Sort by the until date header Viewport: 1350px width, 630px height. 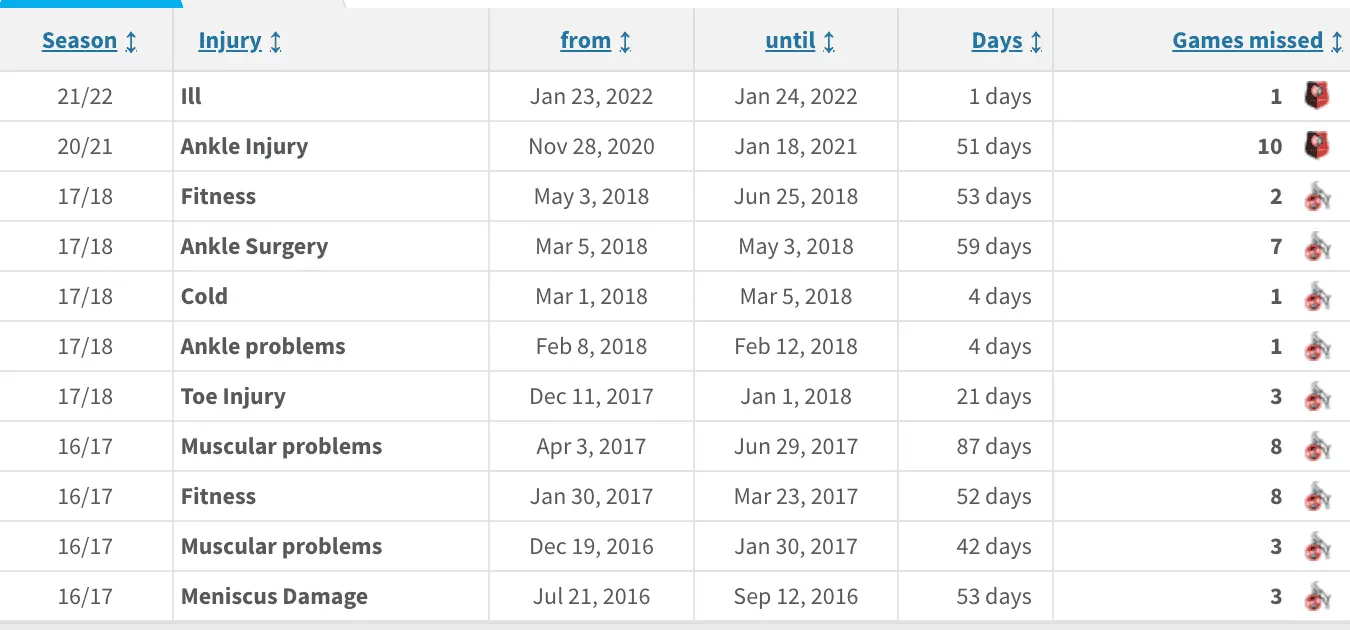[789, 41]
